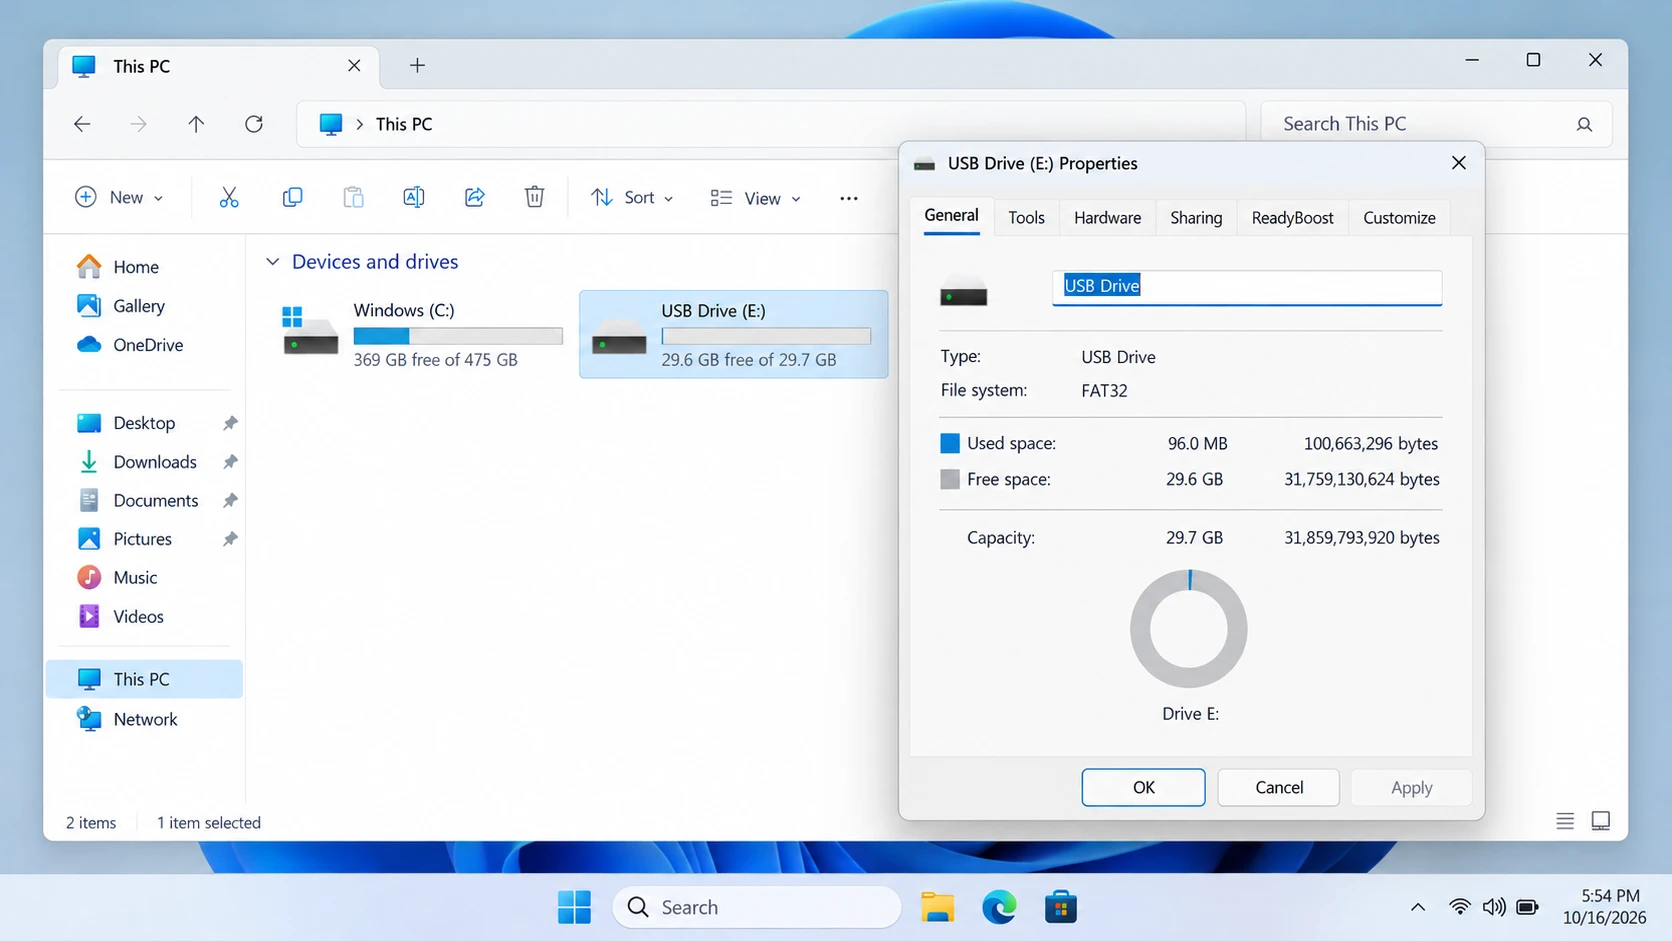Close the USB Drive Properties dialog

pos(1459,163)
